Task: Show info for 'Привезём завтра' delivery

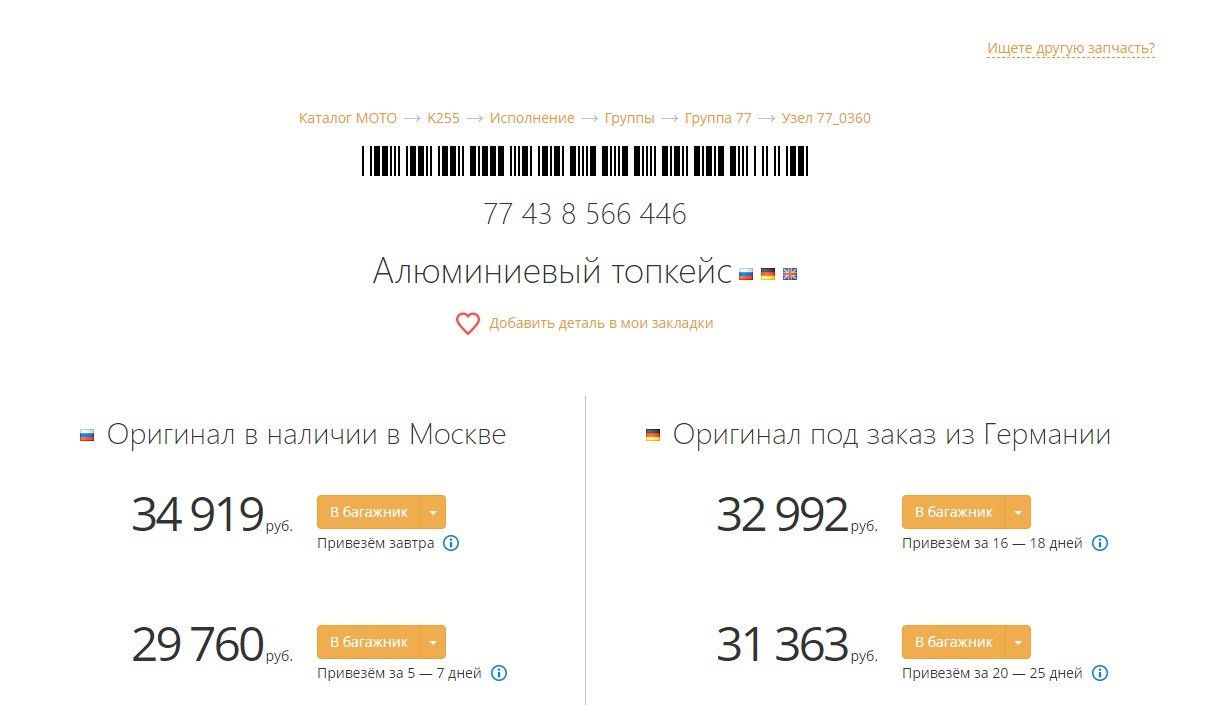Action: point(451,544)
